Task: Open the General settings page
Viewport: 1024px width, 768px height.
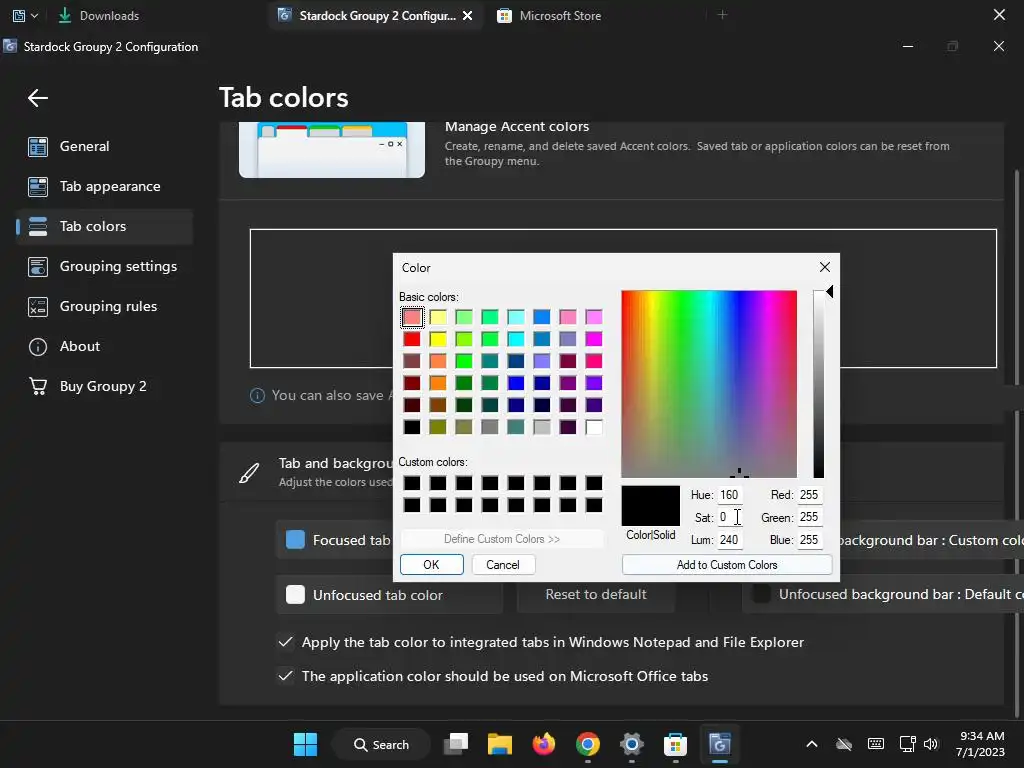Action: pos(104,146)
